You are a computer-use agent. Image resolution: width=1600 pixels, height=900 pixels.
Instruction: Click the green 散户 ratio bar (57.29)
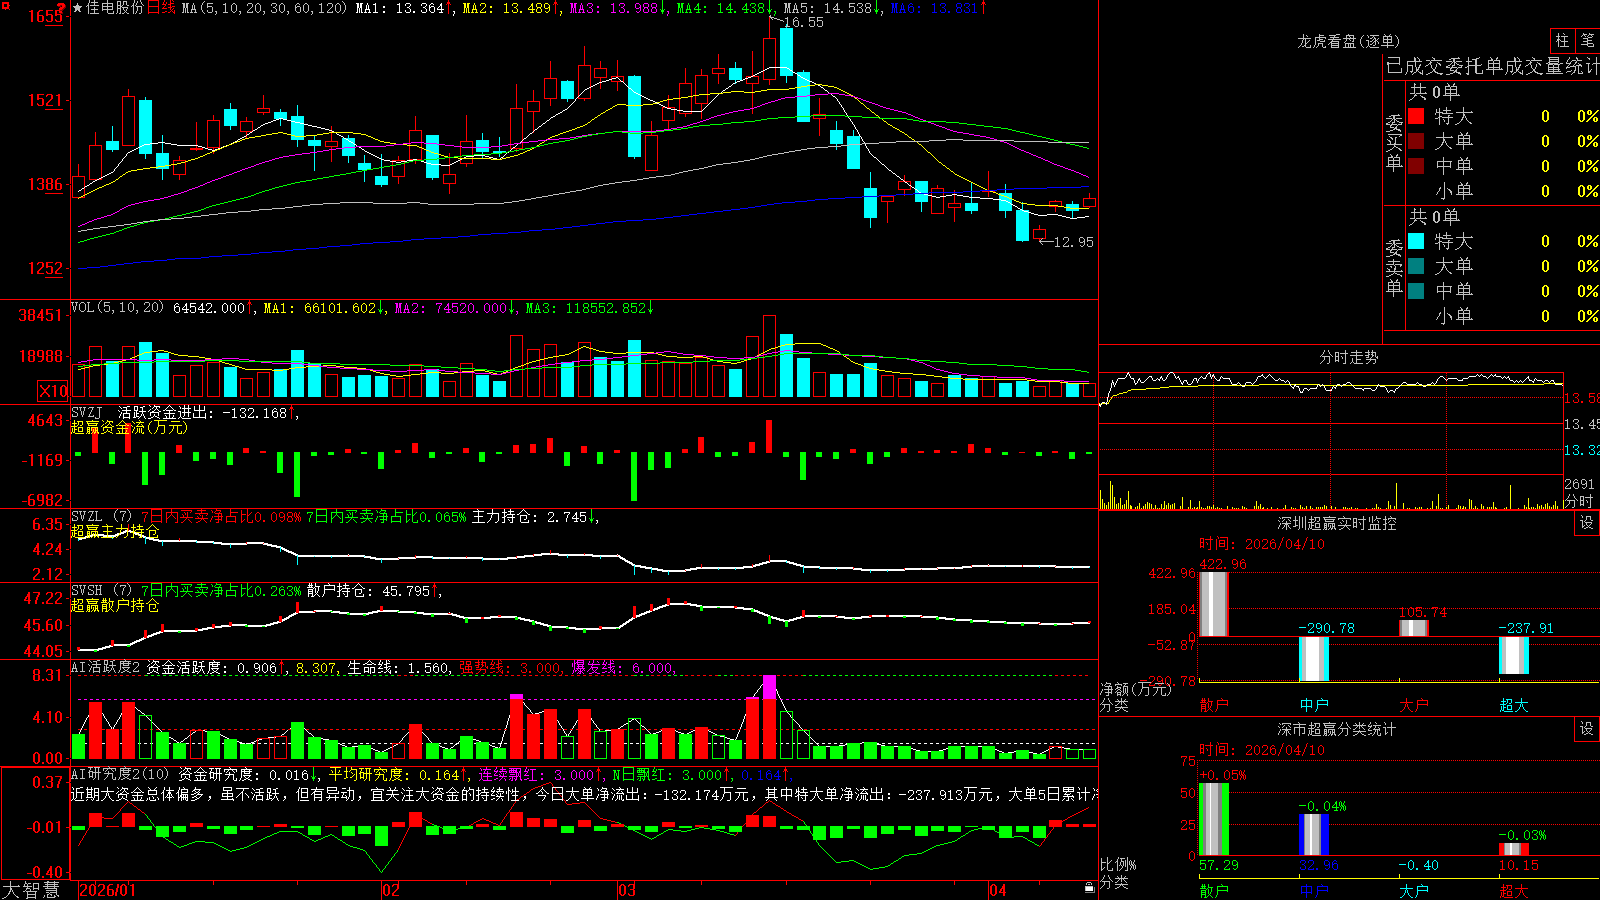click(1214, 819)
